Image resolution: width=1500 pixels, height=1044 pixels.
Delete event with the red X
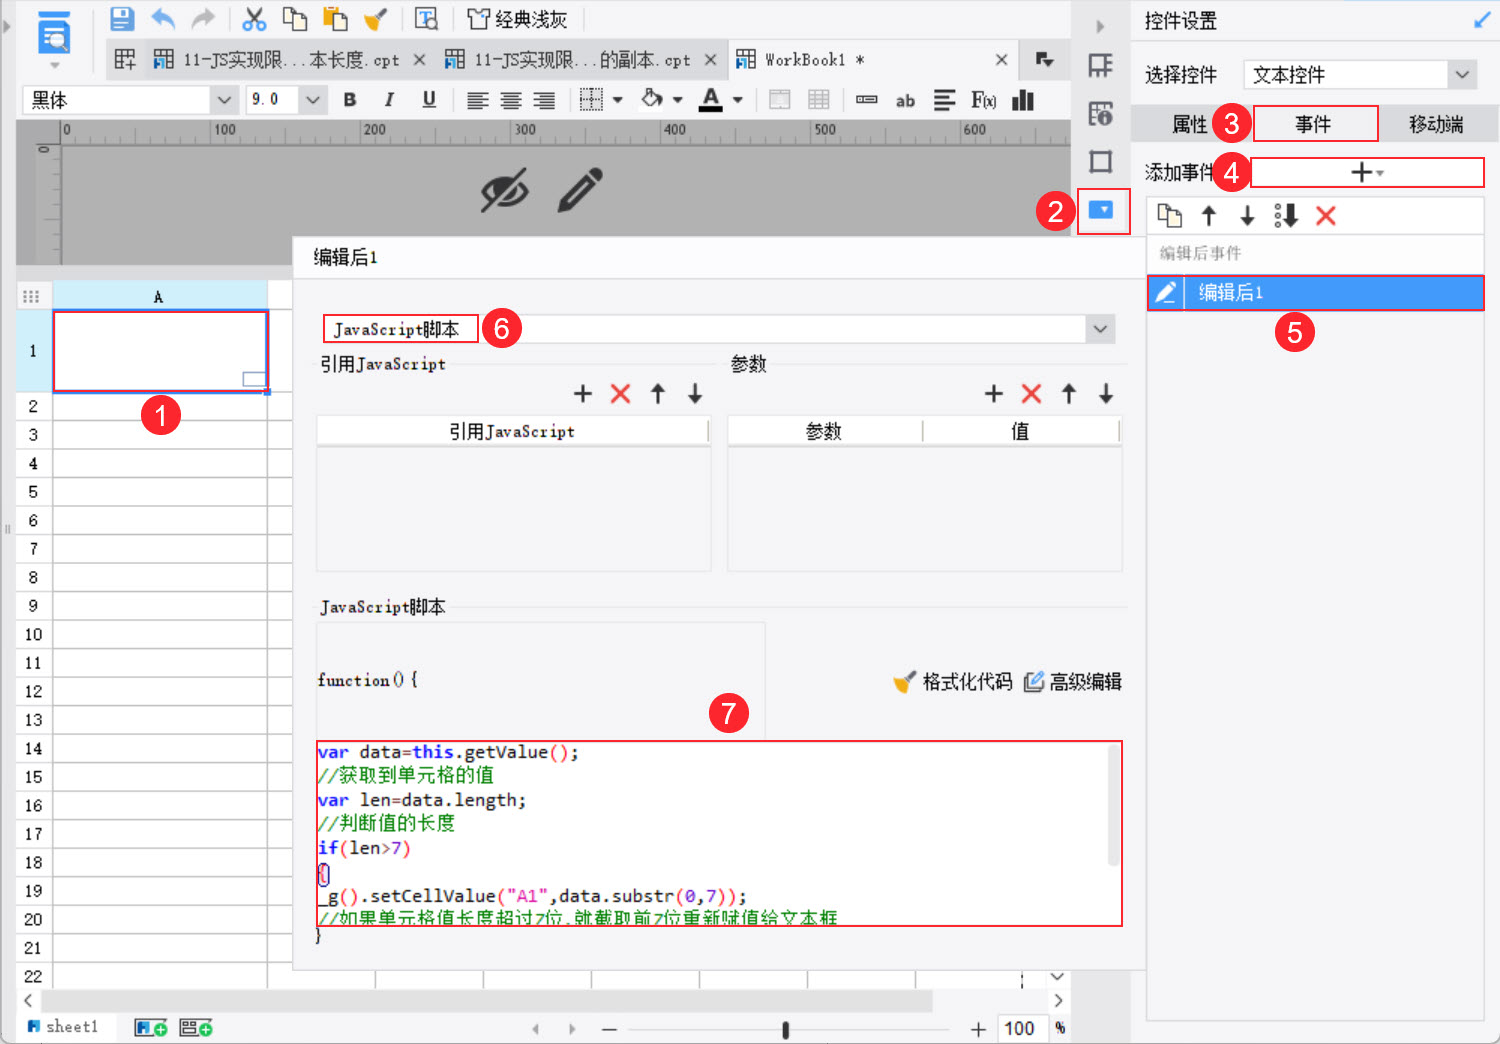point(1326,215)
